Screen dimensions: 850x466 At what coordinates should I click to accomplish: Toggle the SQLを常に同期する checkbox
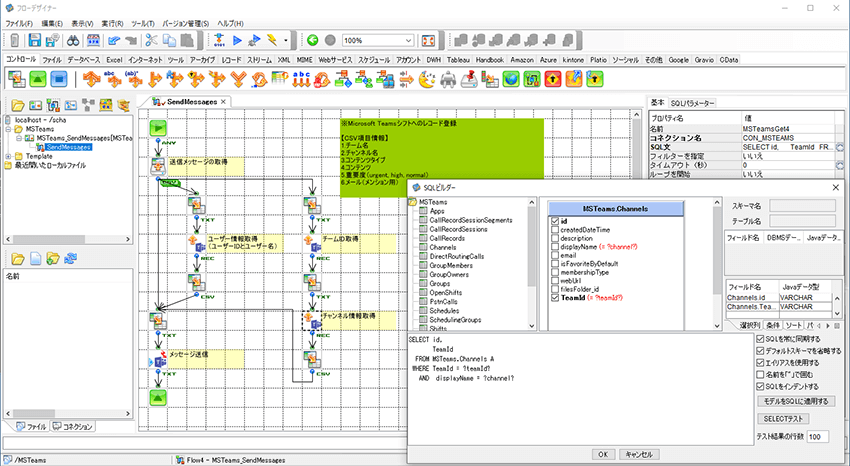click(760, 339)
